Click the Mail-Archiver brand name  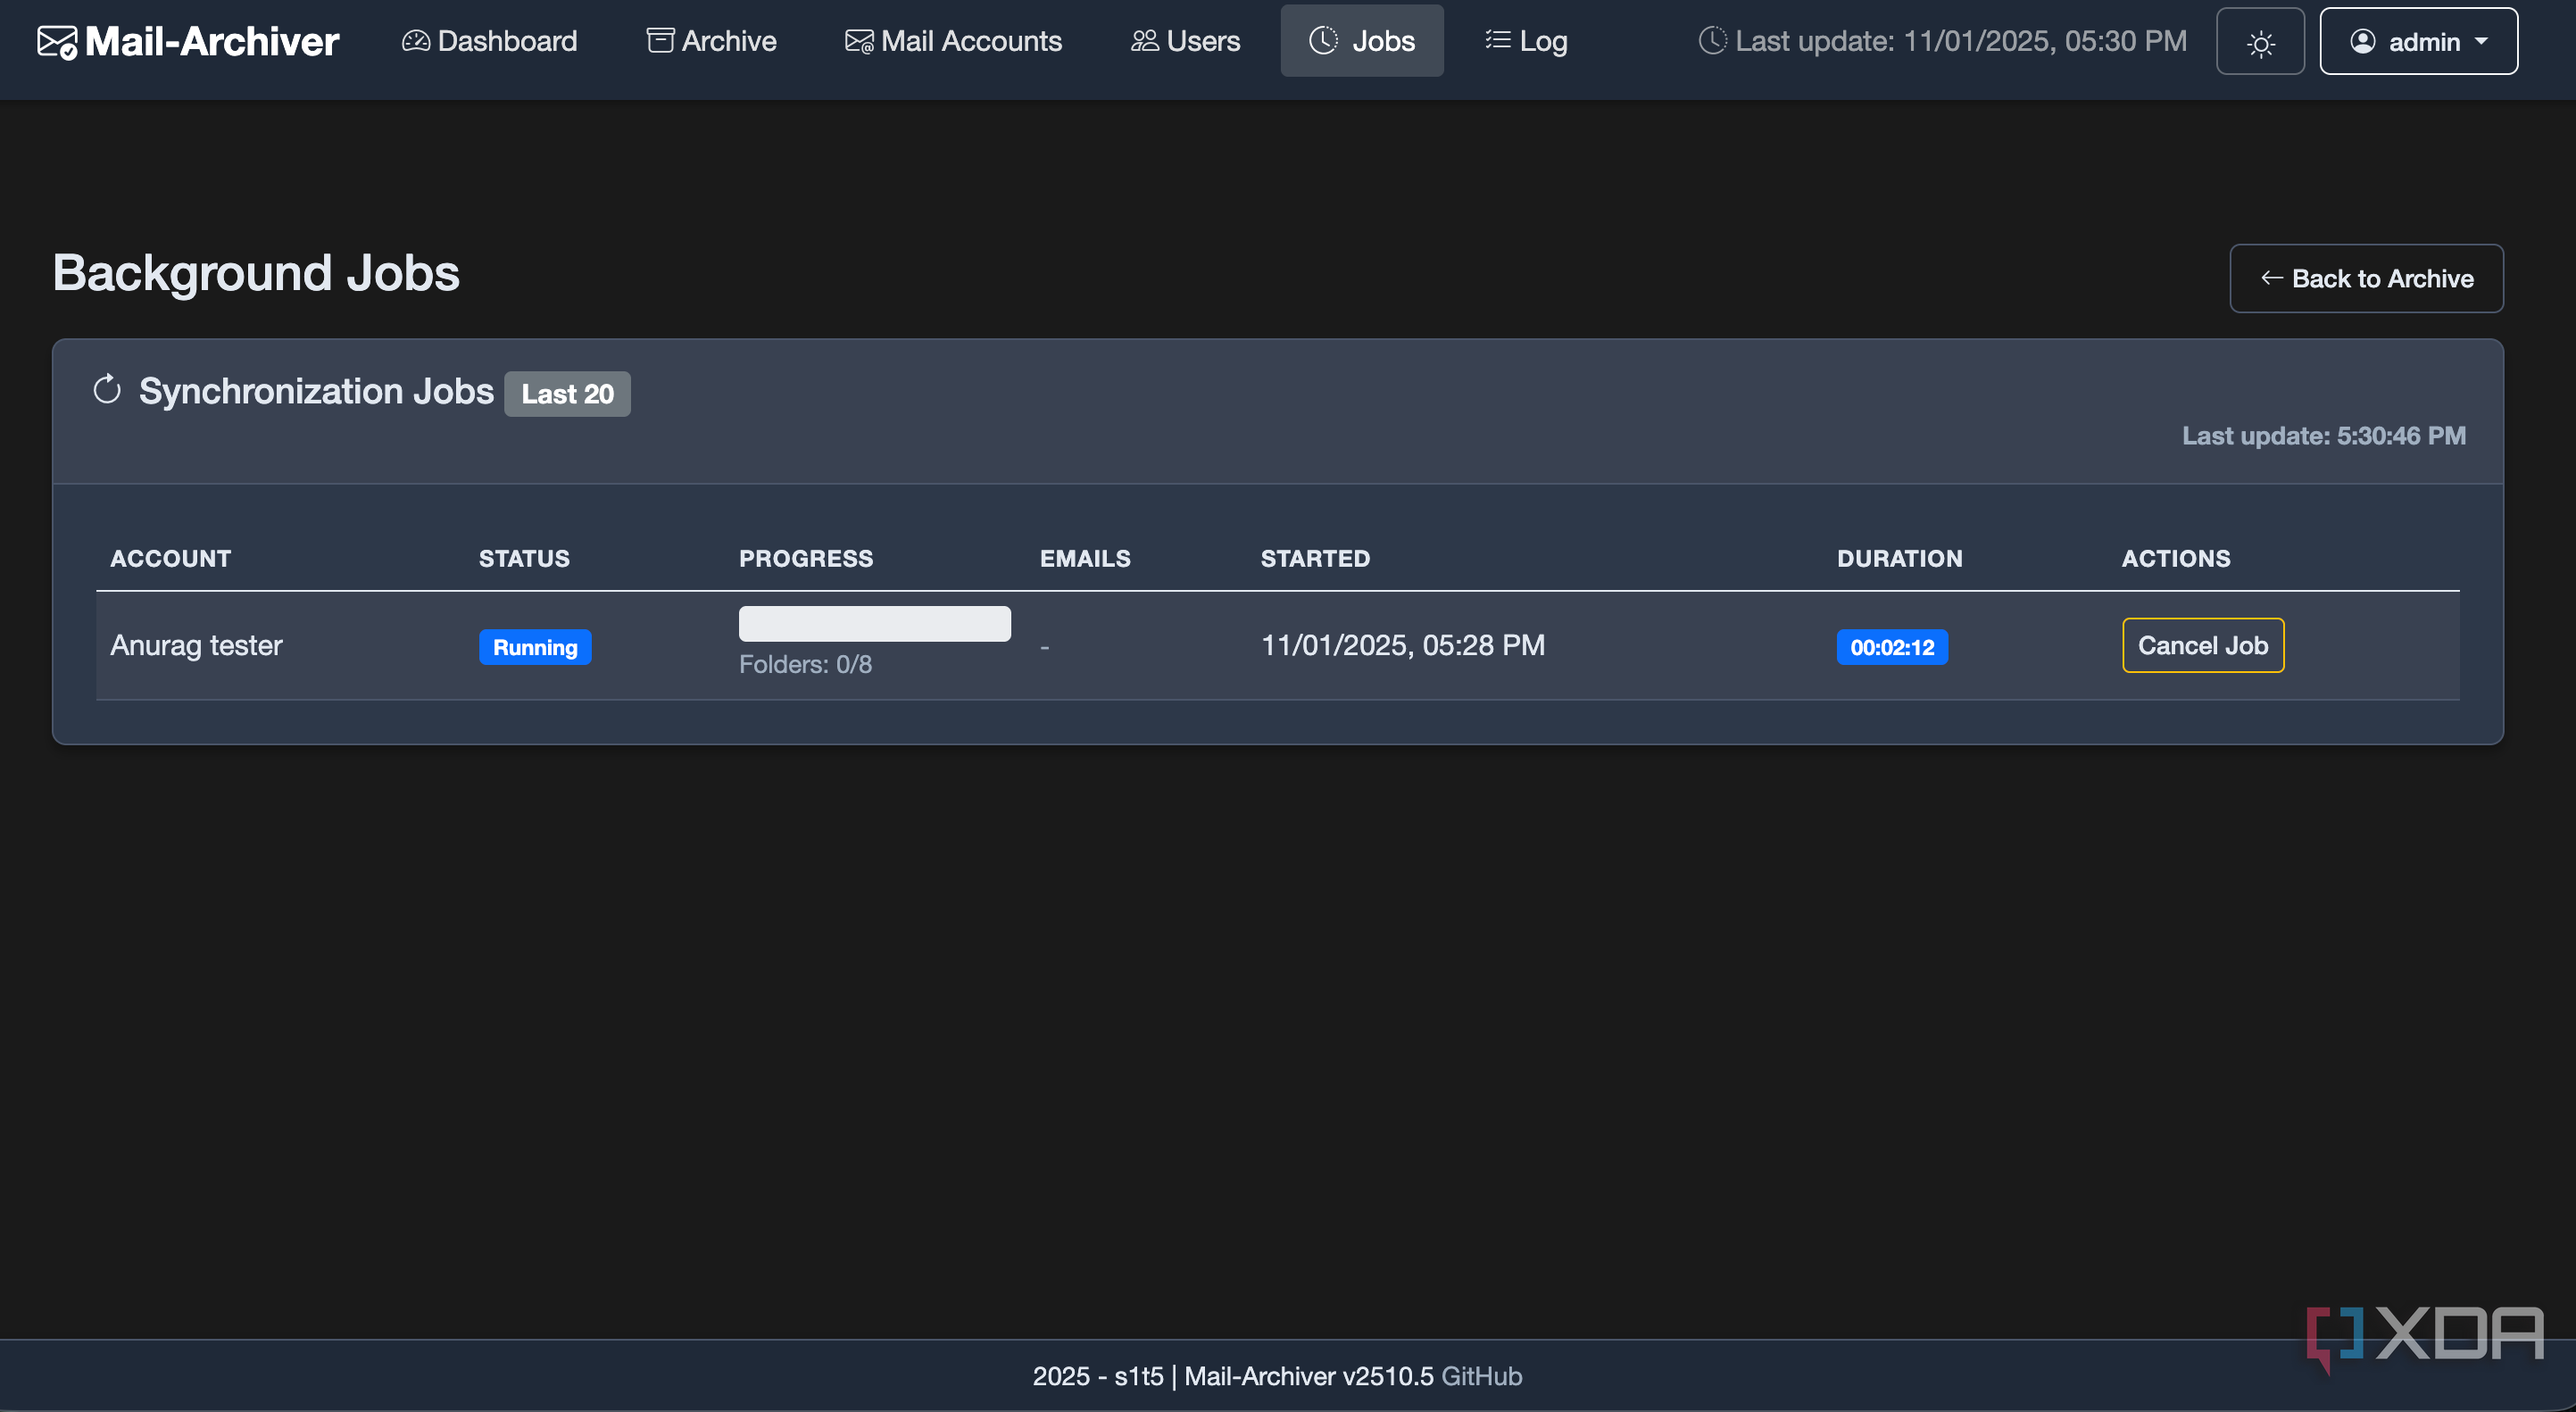tap(212, 41)
